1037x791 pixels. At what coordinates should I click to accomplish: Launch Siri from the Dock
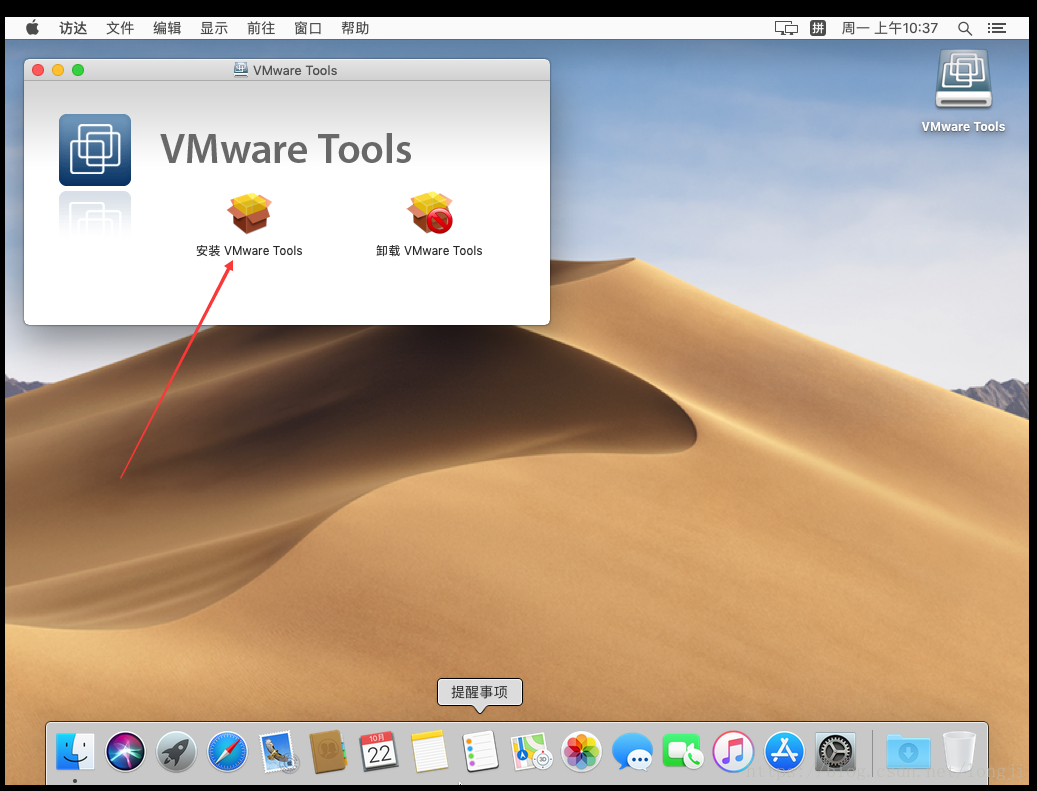126,752
